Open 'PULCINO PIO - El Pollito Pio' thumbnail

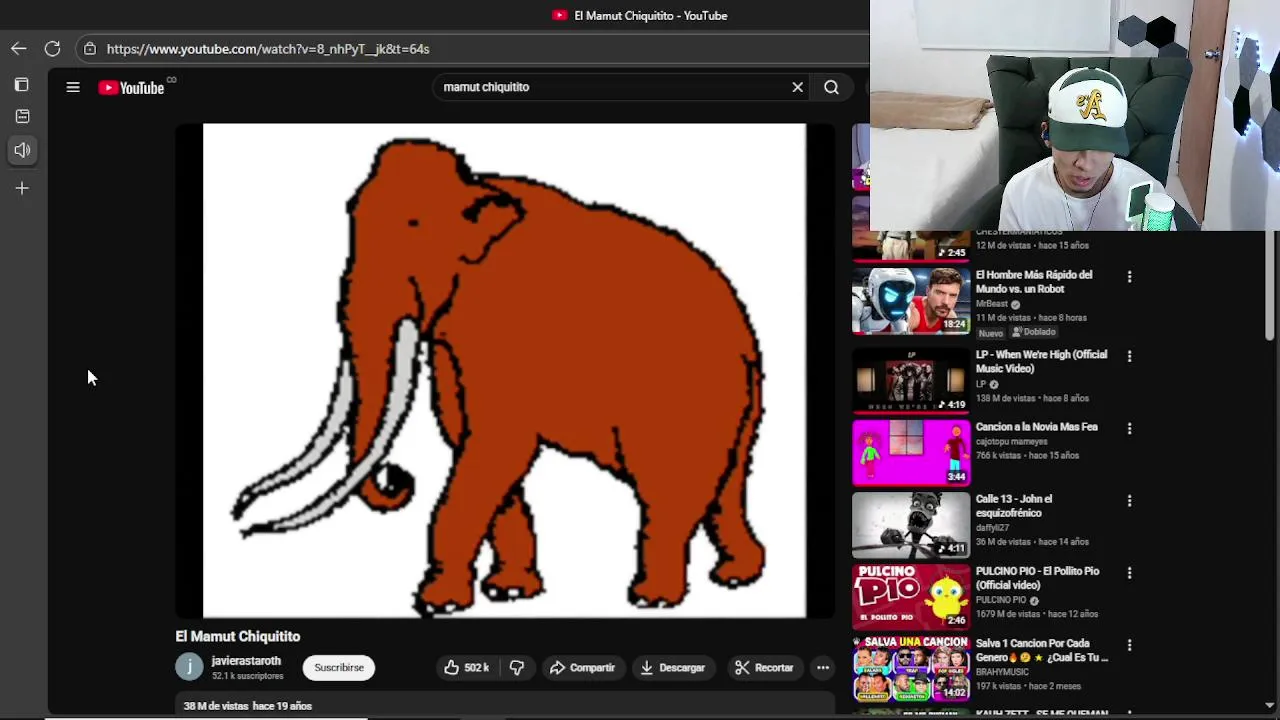pos(911,596)
